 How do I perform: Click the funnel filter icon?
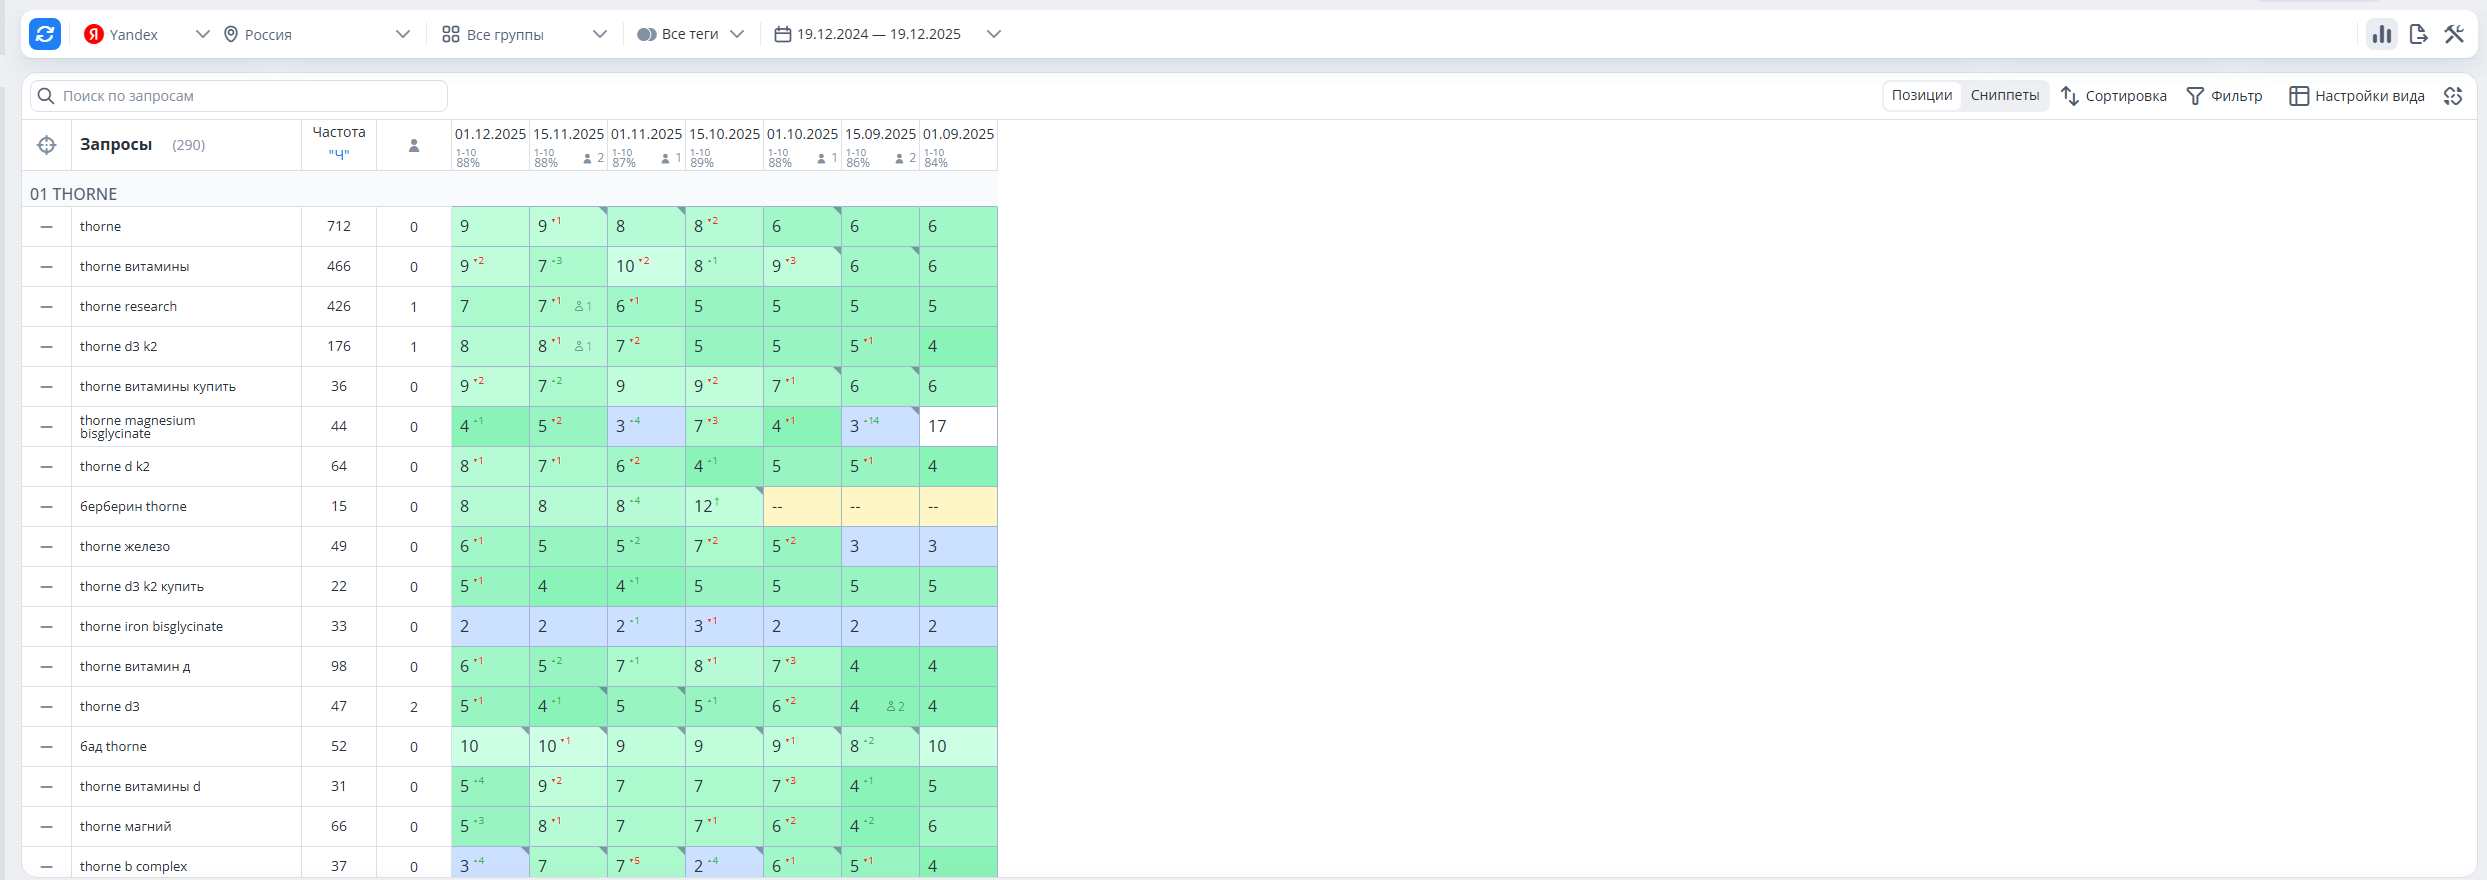coord(2195,96)
